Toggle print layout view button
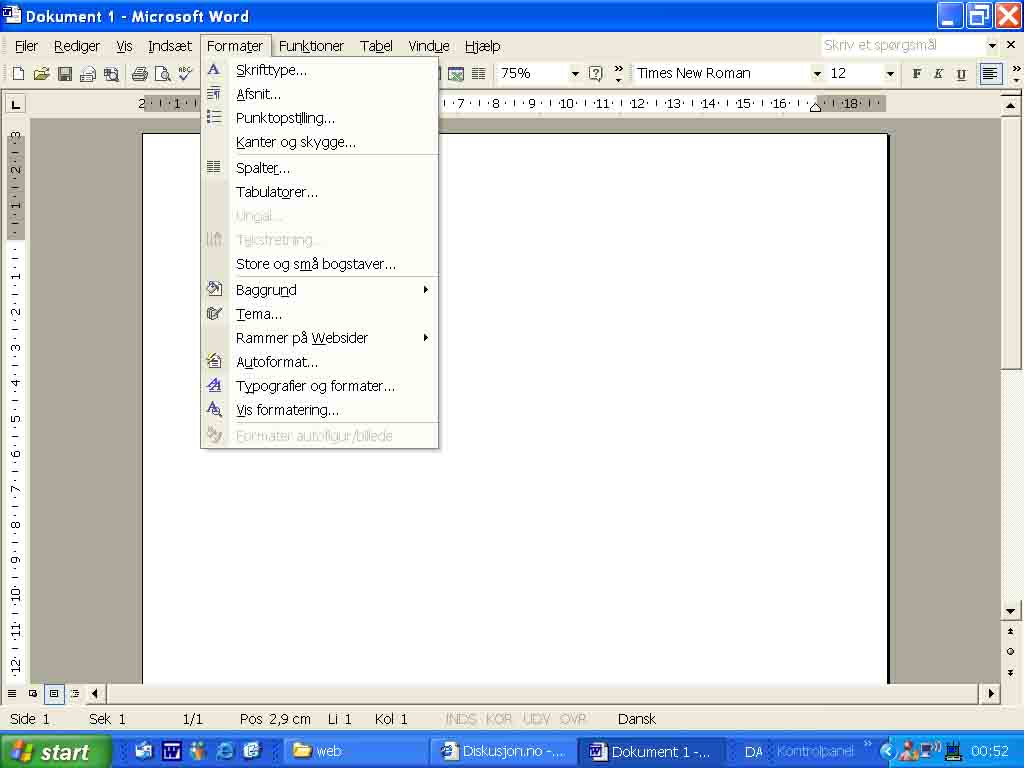The height and width of the screenshot is (768, 1024). coord(54,694)
